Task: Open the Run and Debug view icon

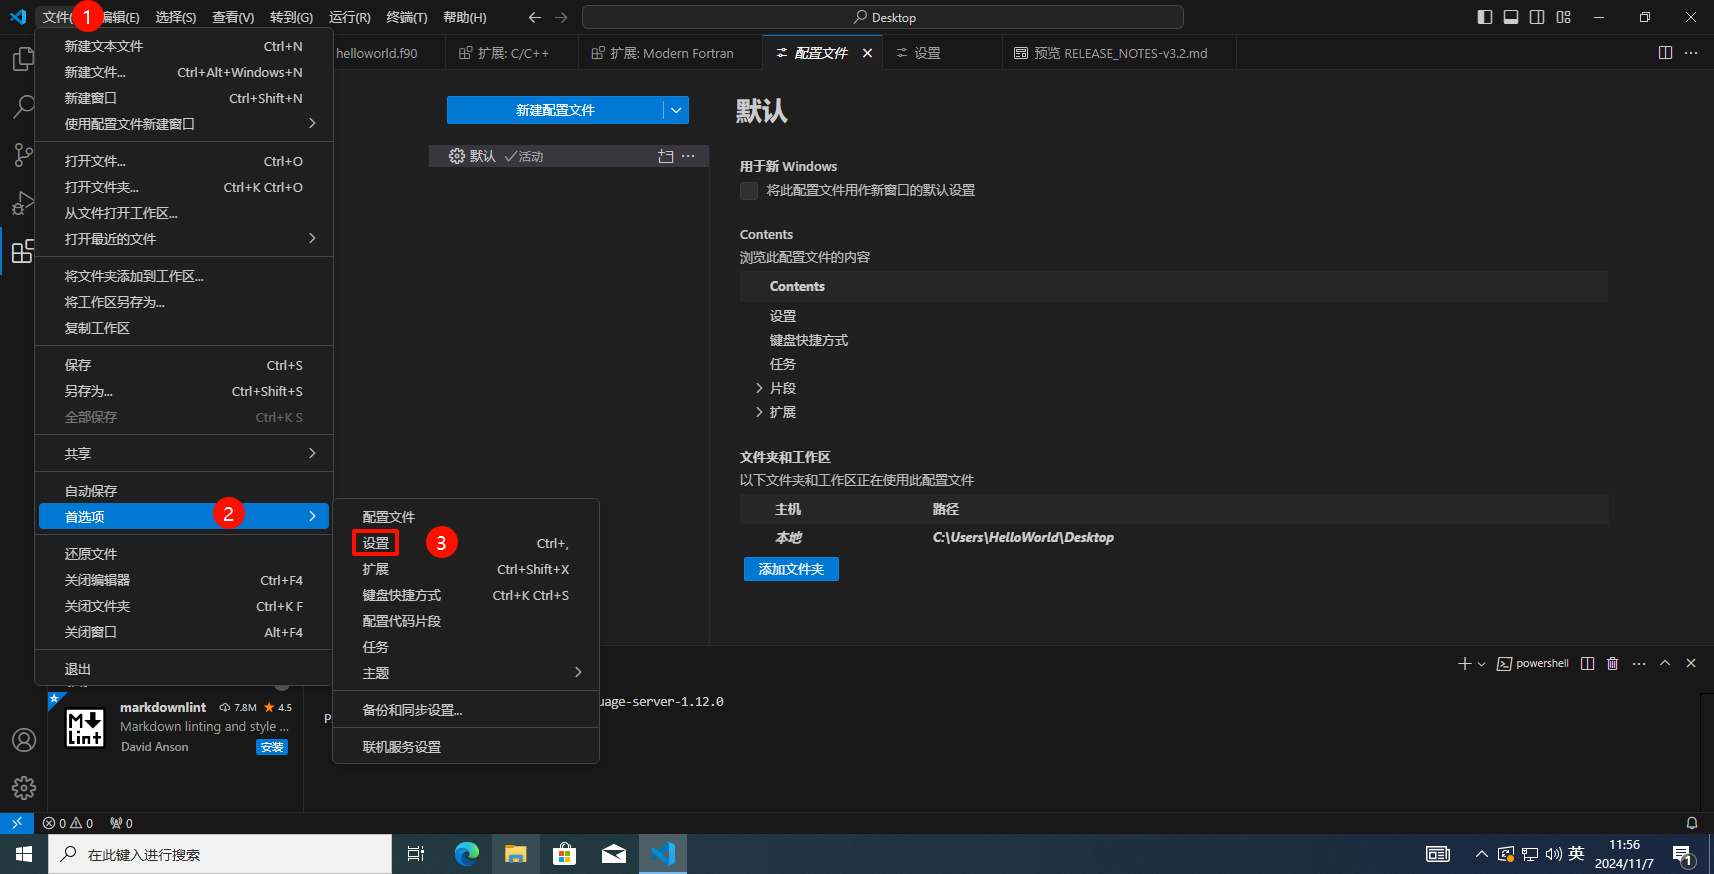Action: point(23,203)
